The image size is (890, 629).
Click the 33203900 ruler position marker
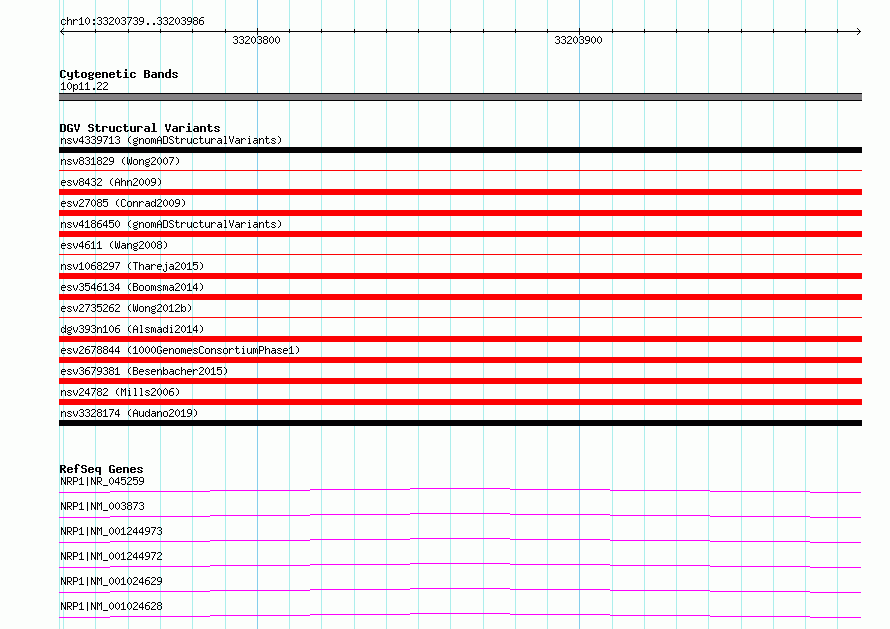coord(578,40)
